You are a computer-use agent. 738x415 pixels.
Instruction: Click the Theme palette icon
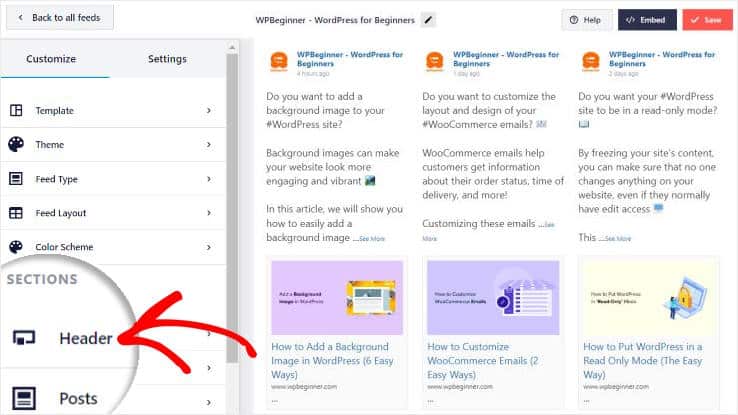pos(16,144)
